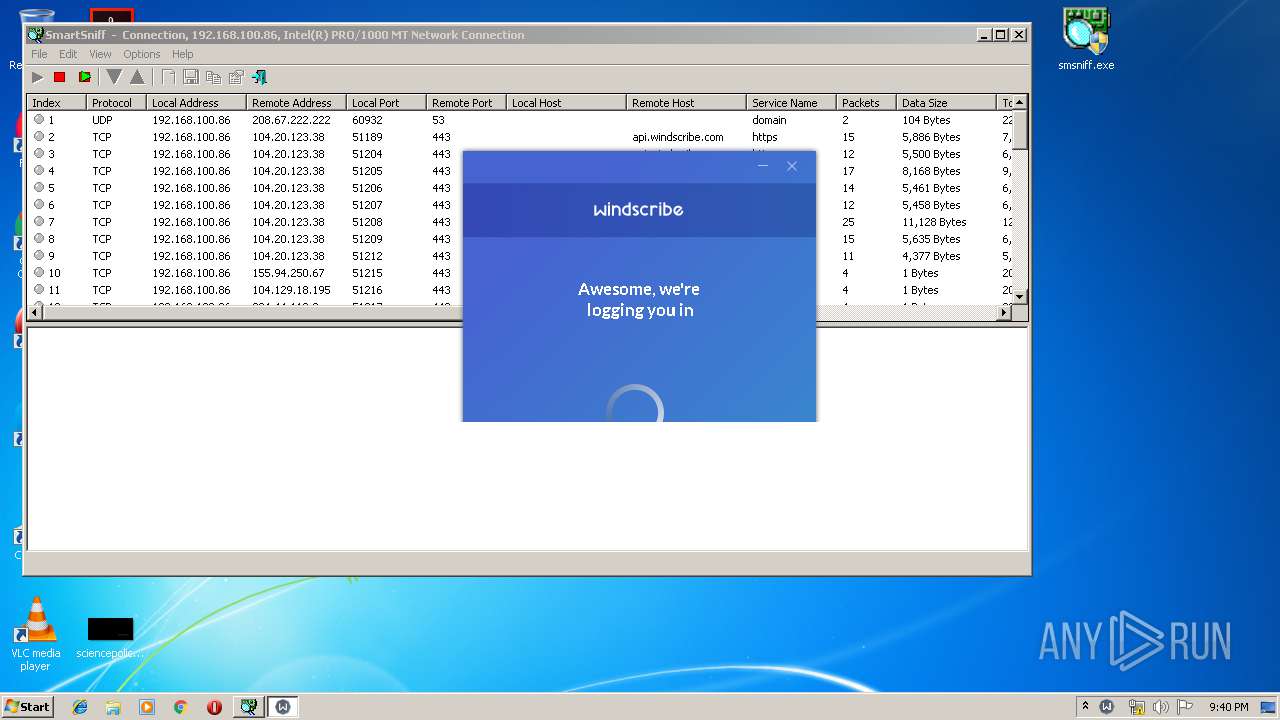Click the new blank document toolbar icon
Image resolution: width=1280 pixels, height=720 pixels.
click(168, 77)
